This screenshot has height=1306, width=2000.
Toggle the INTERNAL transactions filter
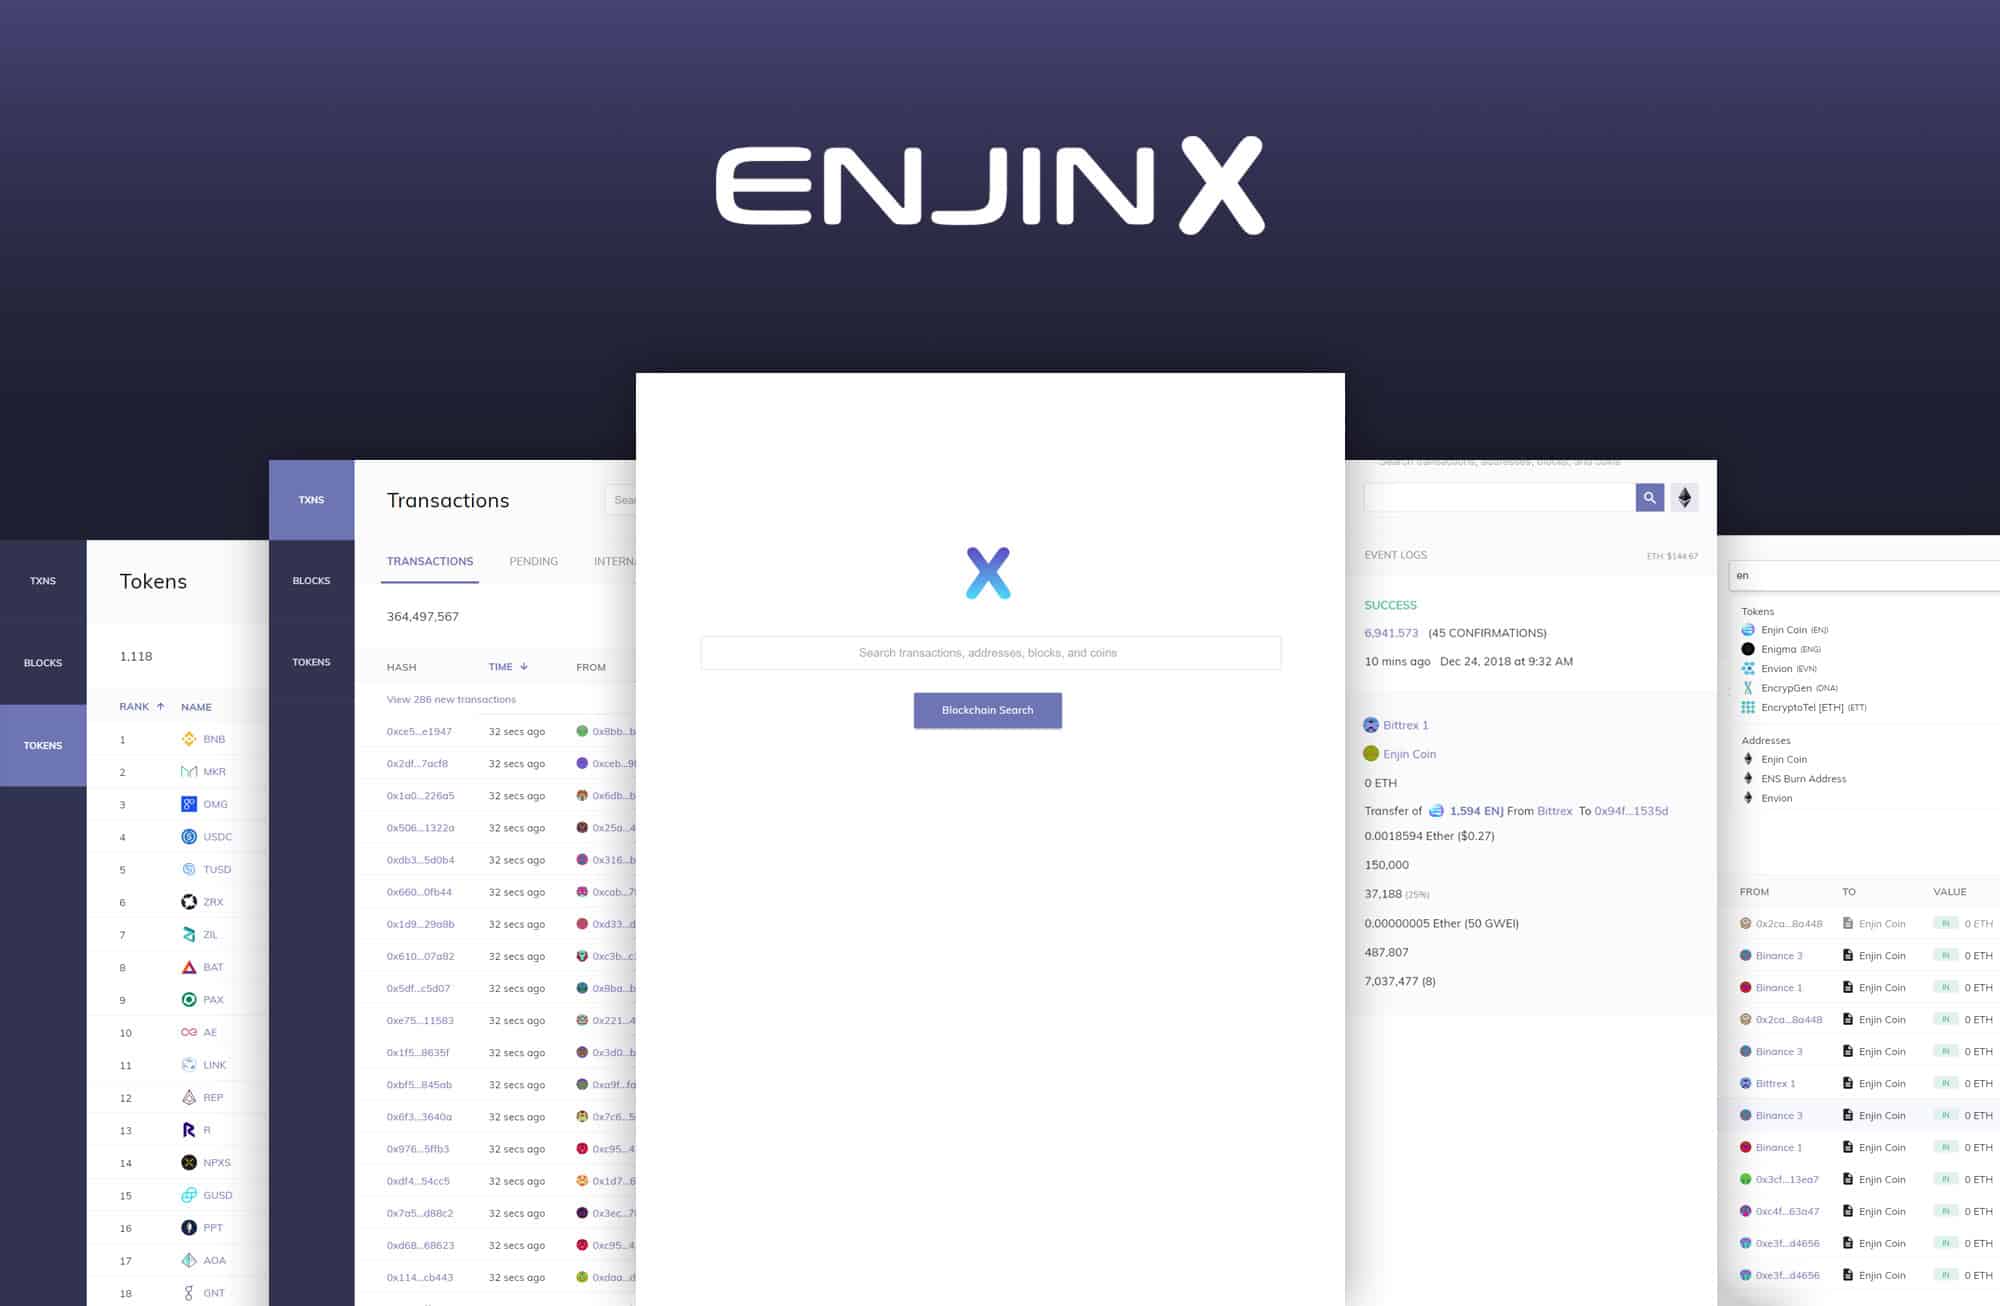coord(612,560)
